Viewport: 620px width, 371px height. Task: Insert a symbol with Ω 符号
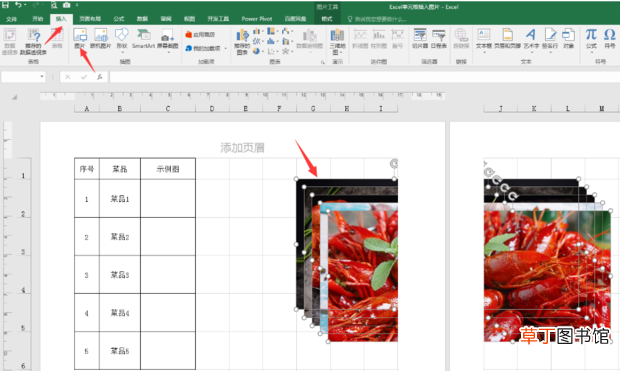click(x=610, y=38)
